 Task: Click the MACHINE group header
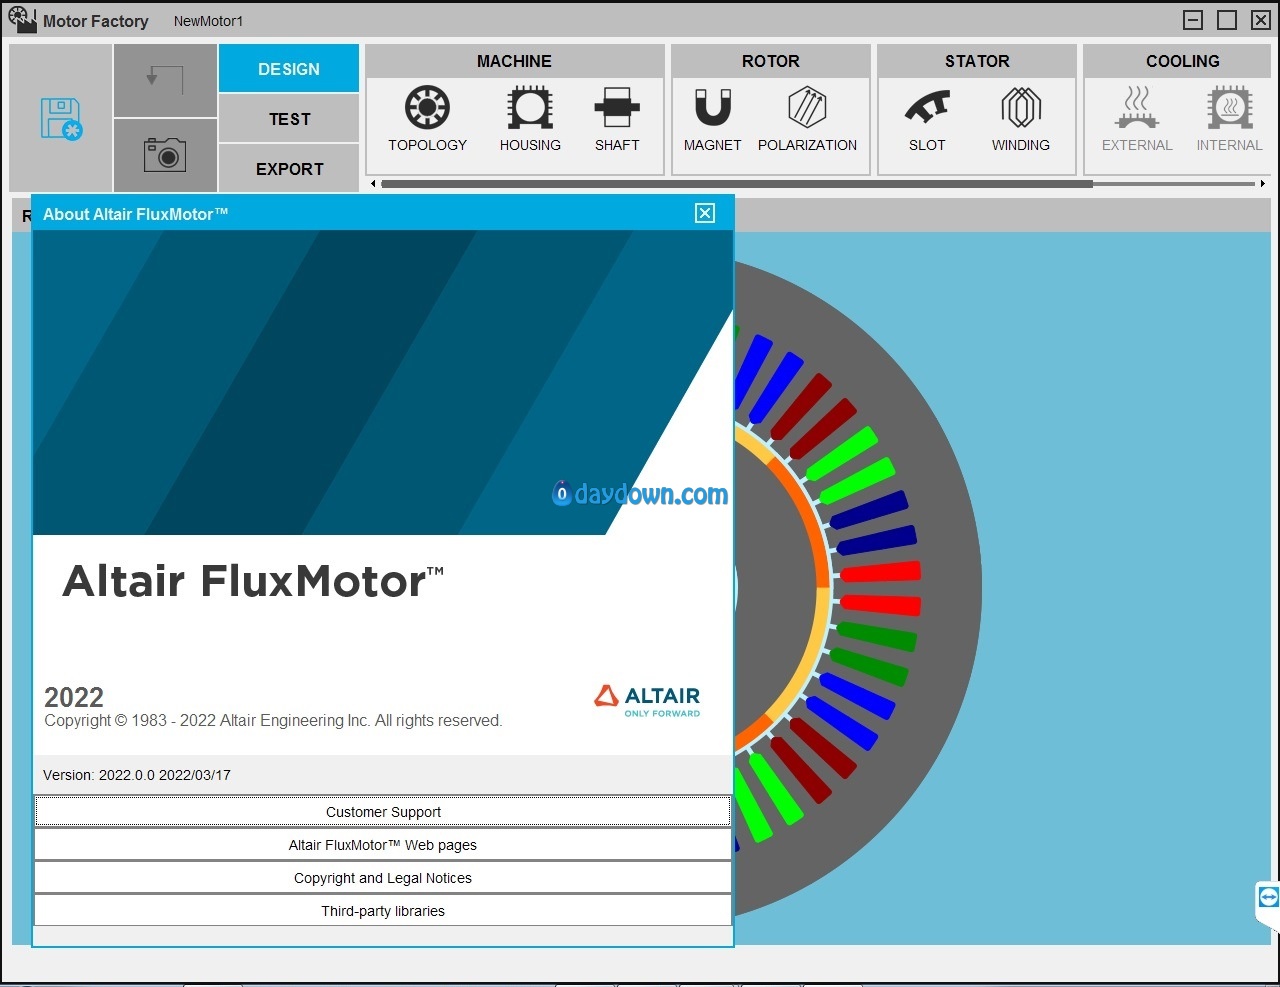(514, 61)
